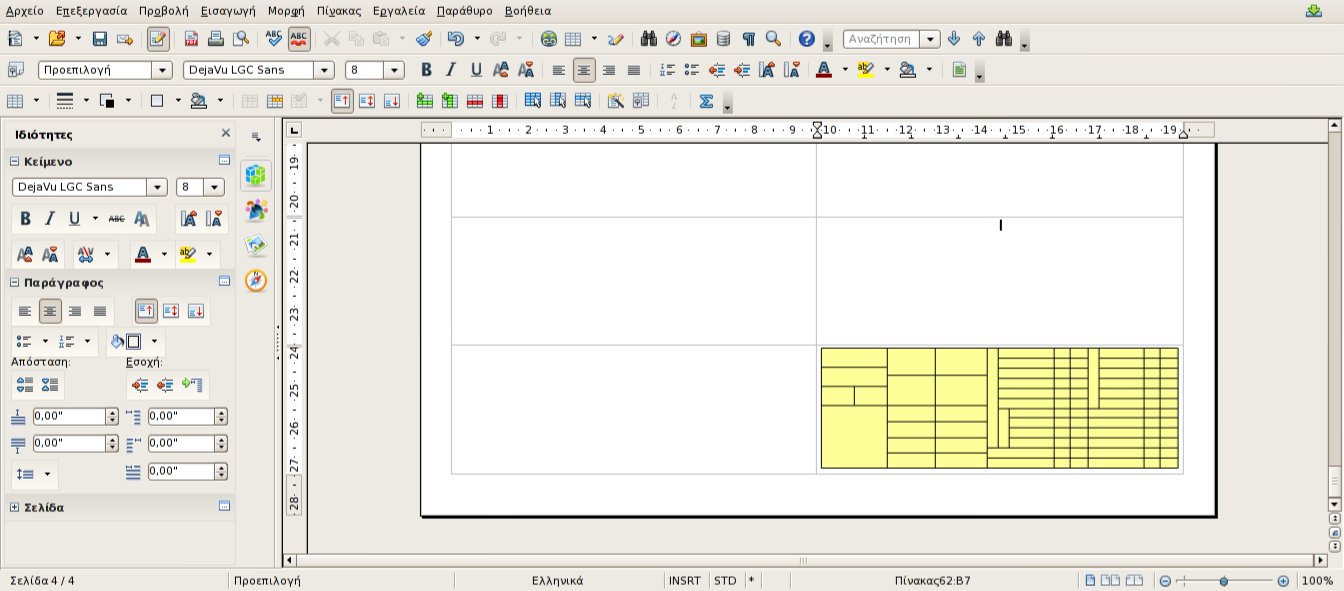Image resolution: width=1344 pixels, height=591 pixels.
Task: Open the font name dropdown in toolbar
Action: coord(323,70)
